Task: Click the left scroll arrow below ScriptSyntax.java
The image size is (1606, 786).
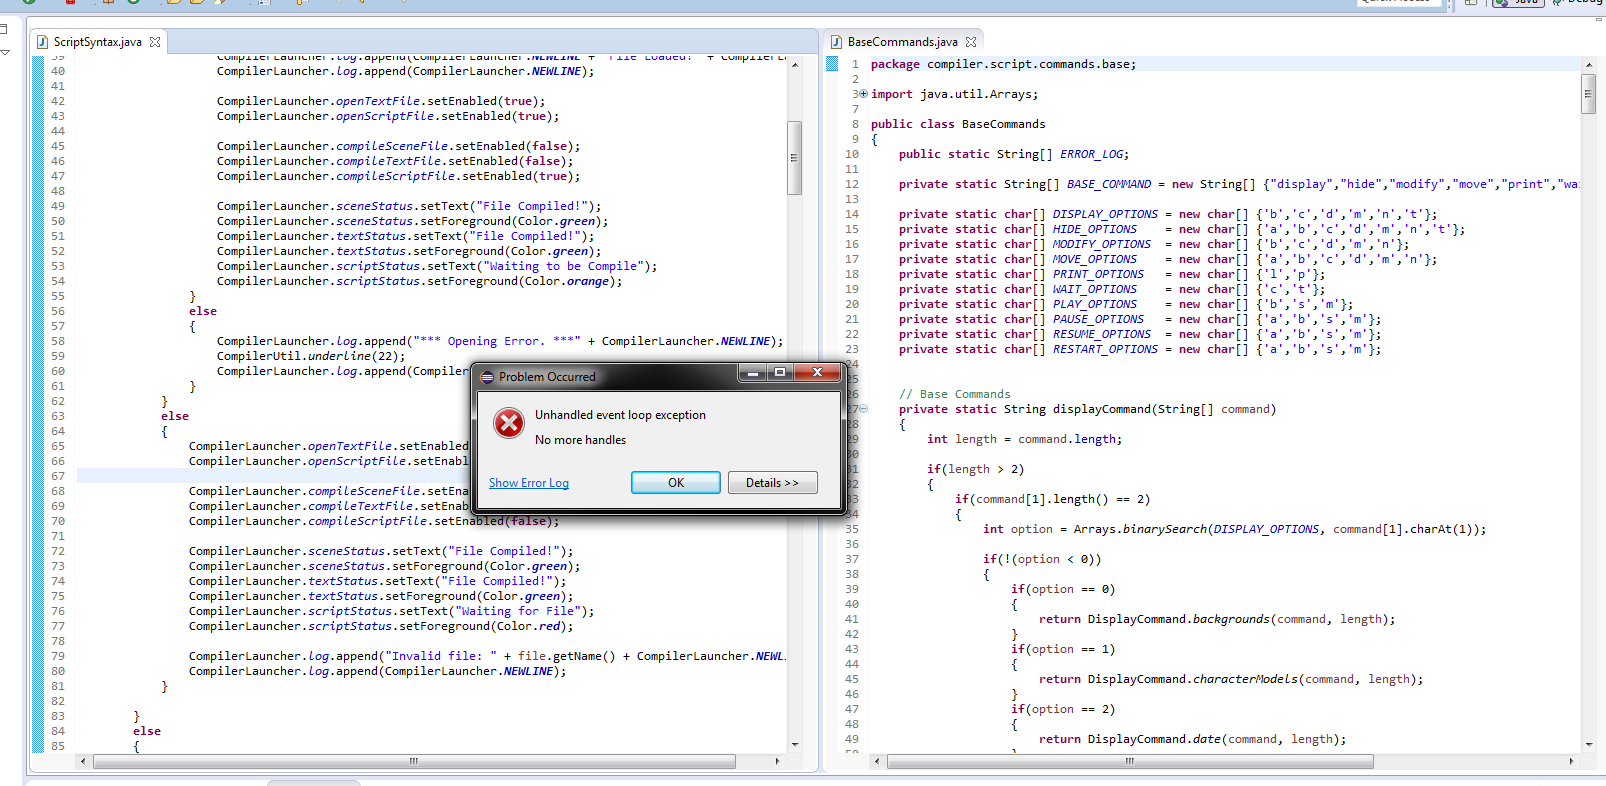Action: (x=83, y=762)
